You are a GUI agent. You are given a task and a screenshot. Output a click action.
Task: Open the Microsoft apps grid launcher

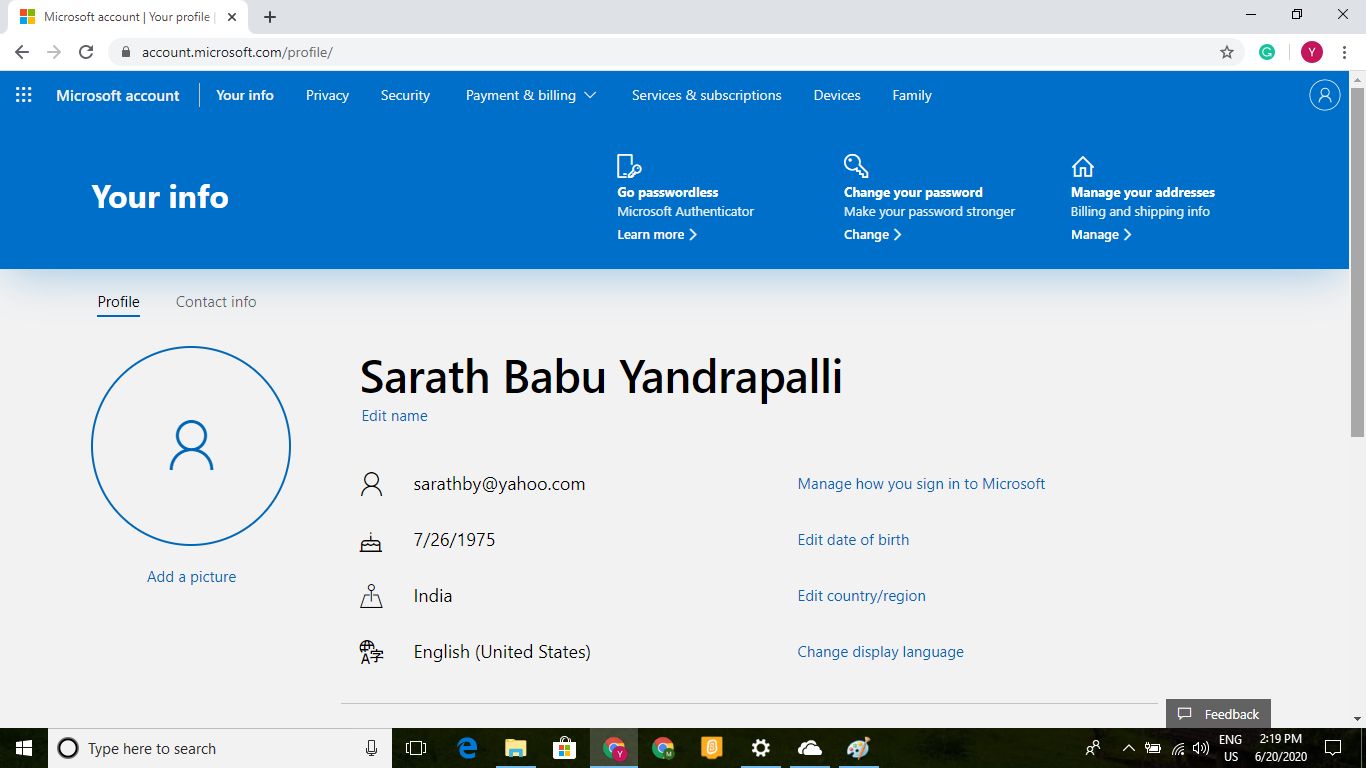pyautogui.click(x=24, y=95)
